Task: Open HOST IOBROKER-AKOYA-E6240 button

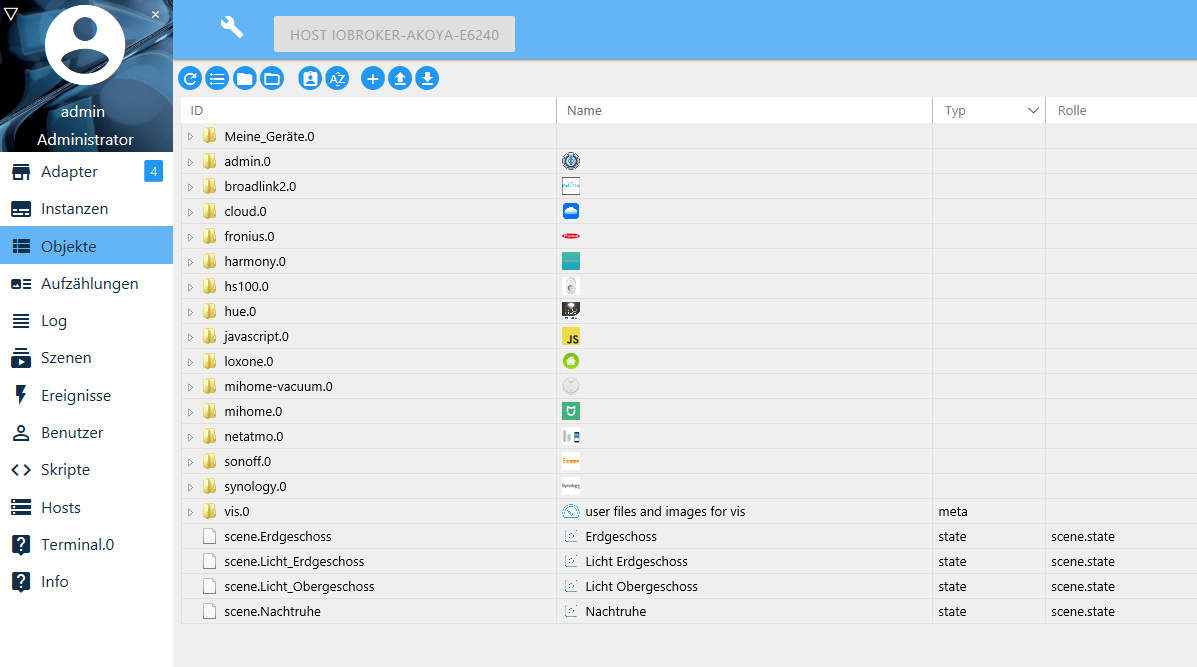Action: [x=395, y=34]
